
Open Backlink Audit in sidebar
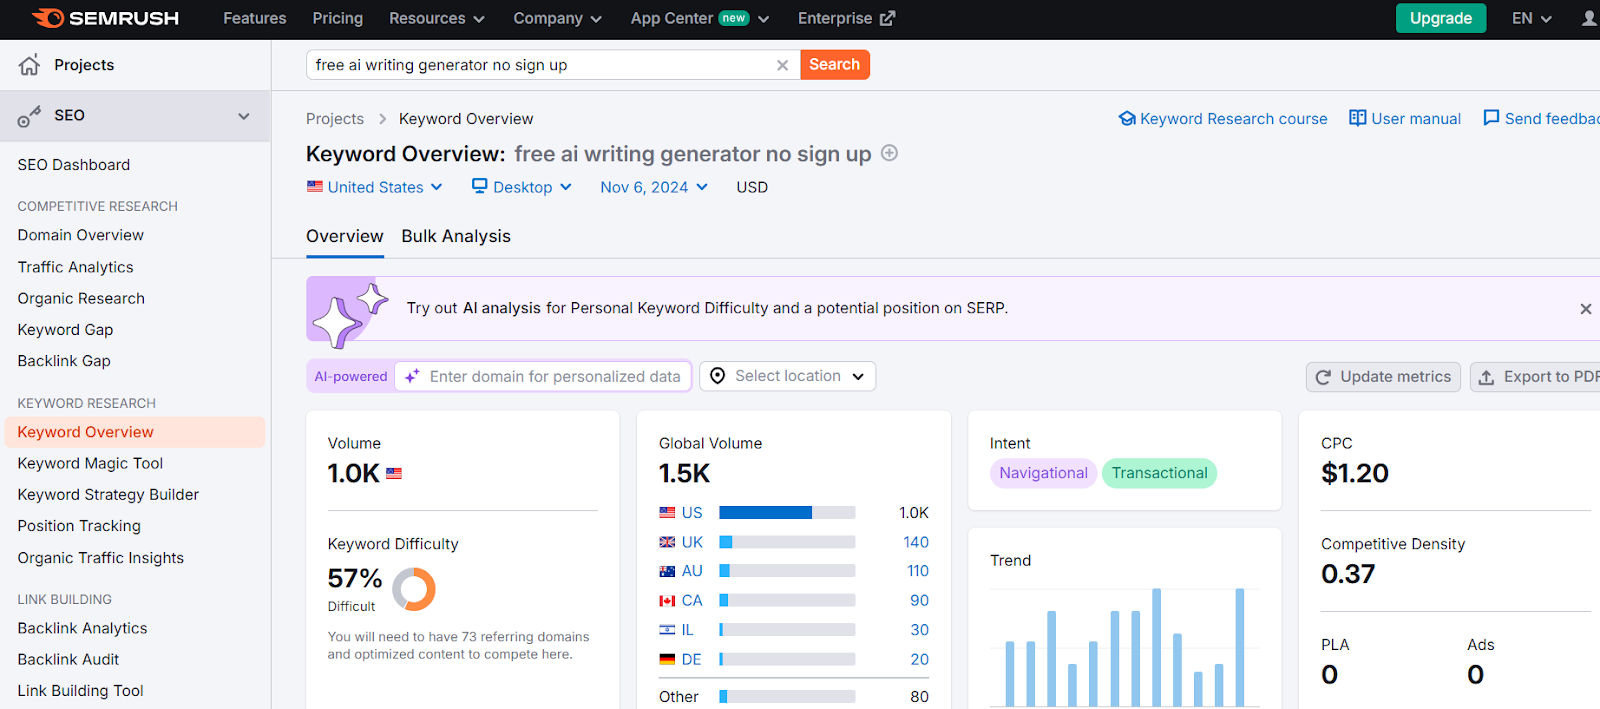tap(68, 660)
